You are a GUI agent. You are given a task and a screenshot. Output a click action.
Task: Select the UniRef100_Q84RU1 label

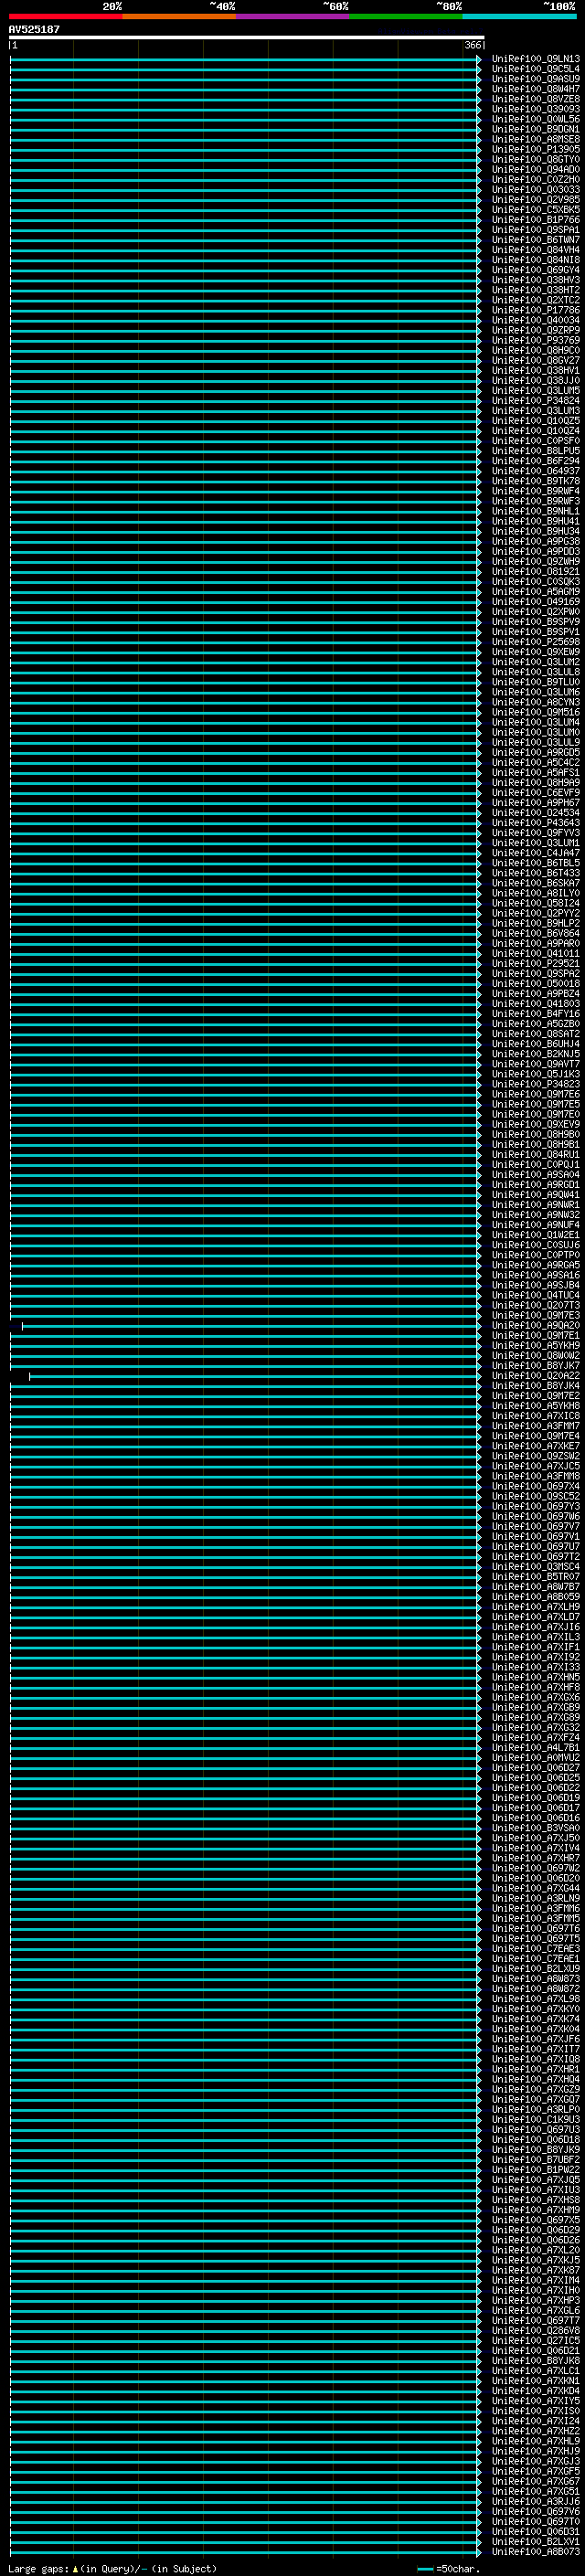point(535,1155)
